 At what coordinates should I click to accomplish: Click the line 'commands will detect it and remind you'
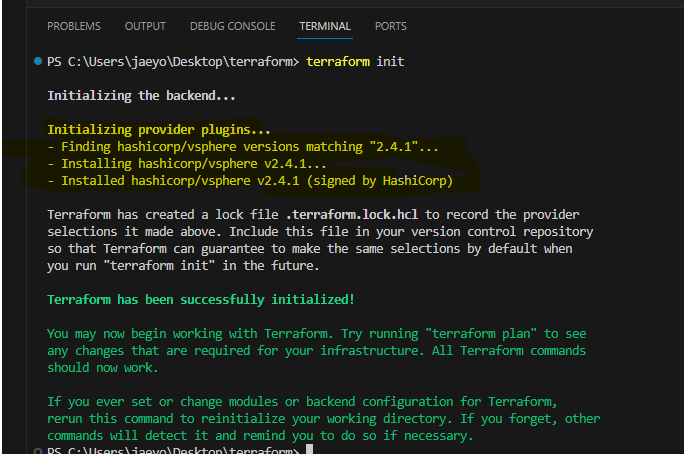(x=260, y=436)
